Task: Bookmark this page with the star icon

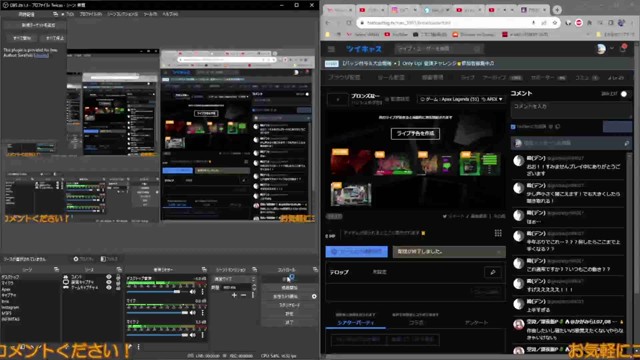Action: point(555,23)
